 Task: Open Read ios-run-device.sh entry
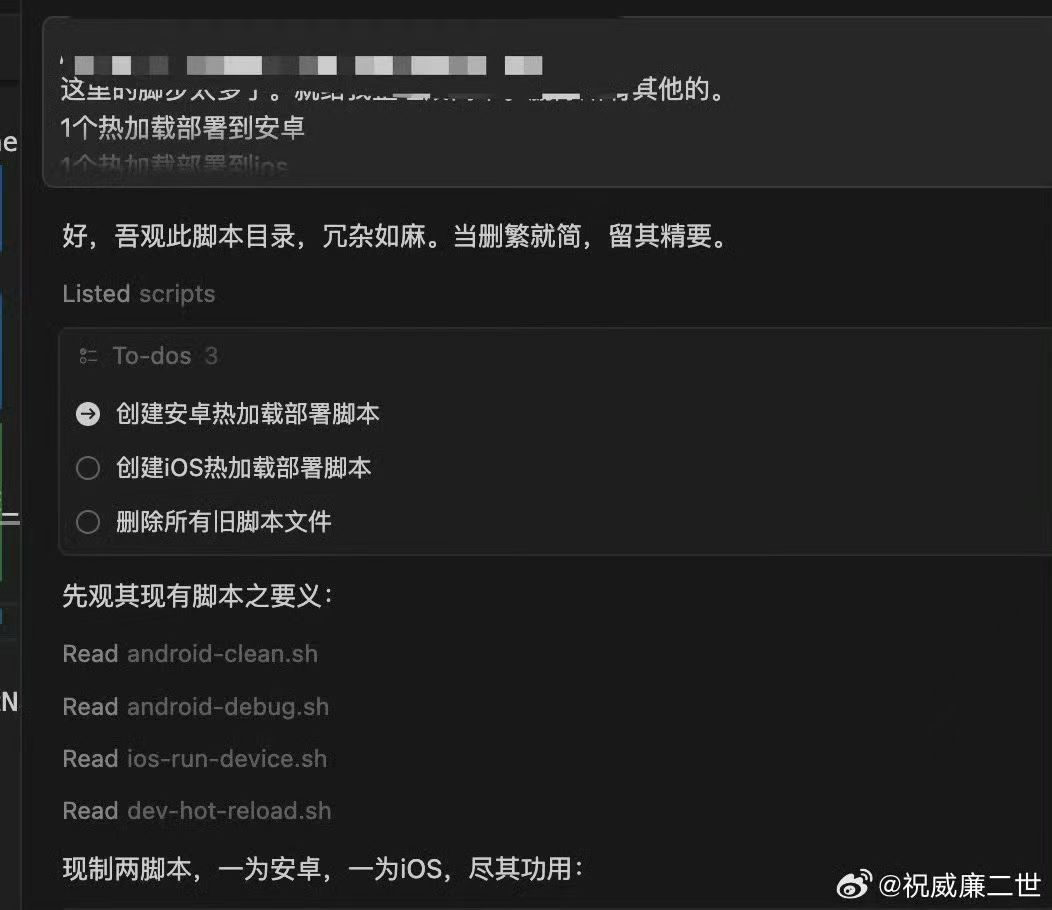(195, 759)
